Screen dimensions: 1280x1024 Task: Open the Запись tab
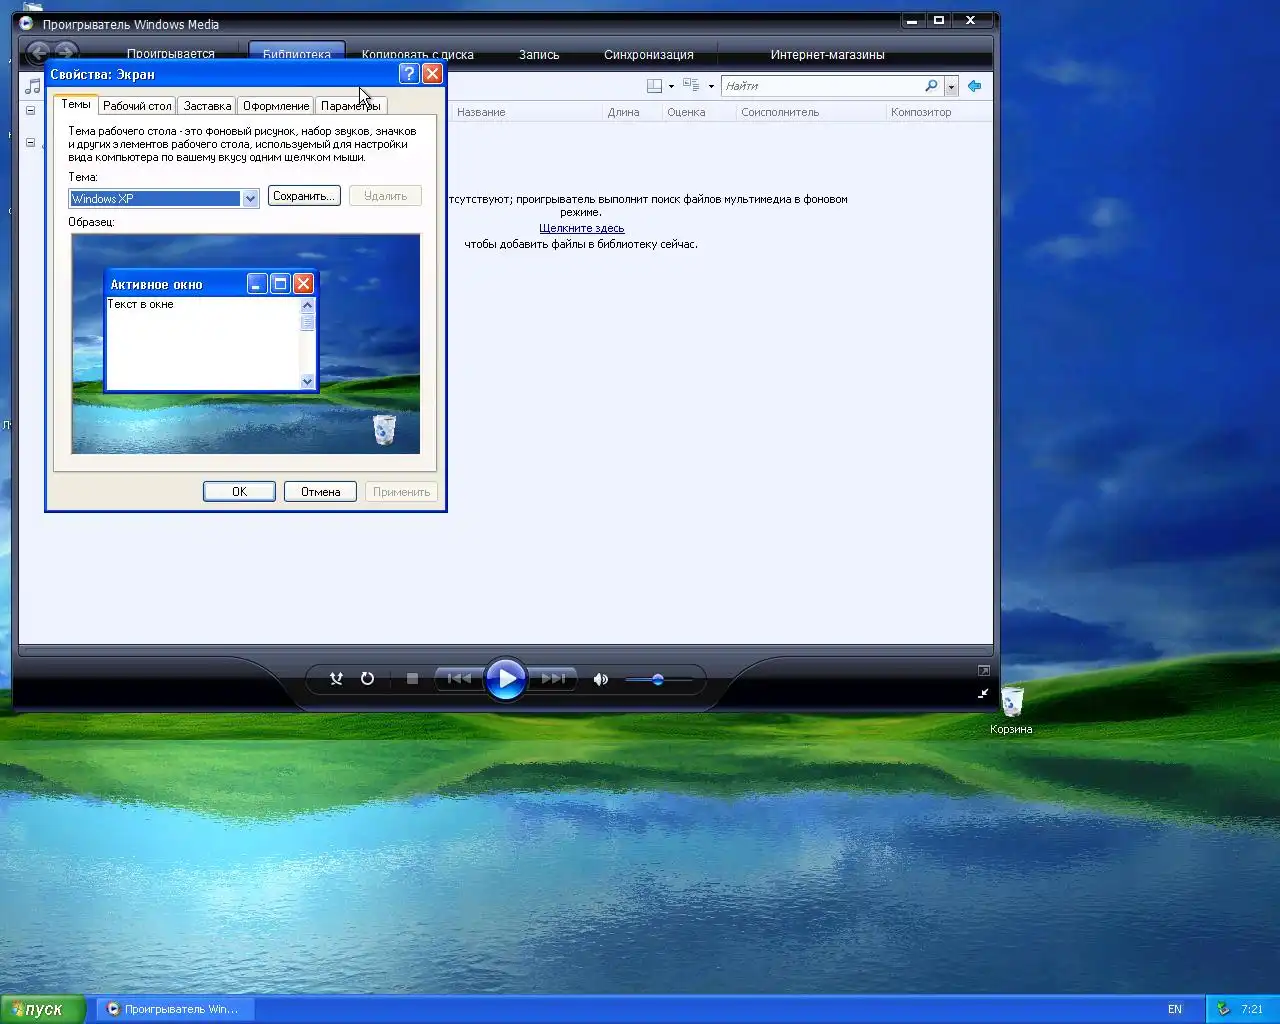539,54
